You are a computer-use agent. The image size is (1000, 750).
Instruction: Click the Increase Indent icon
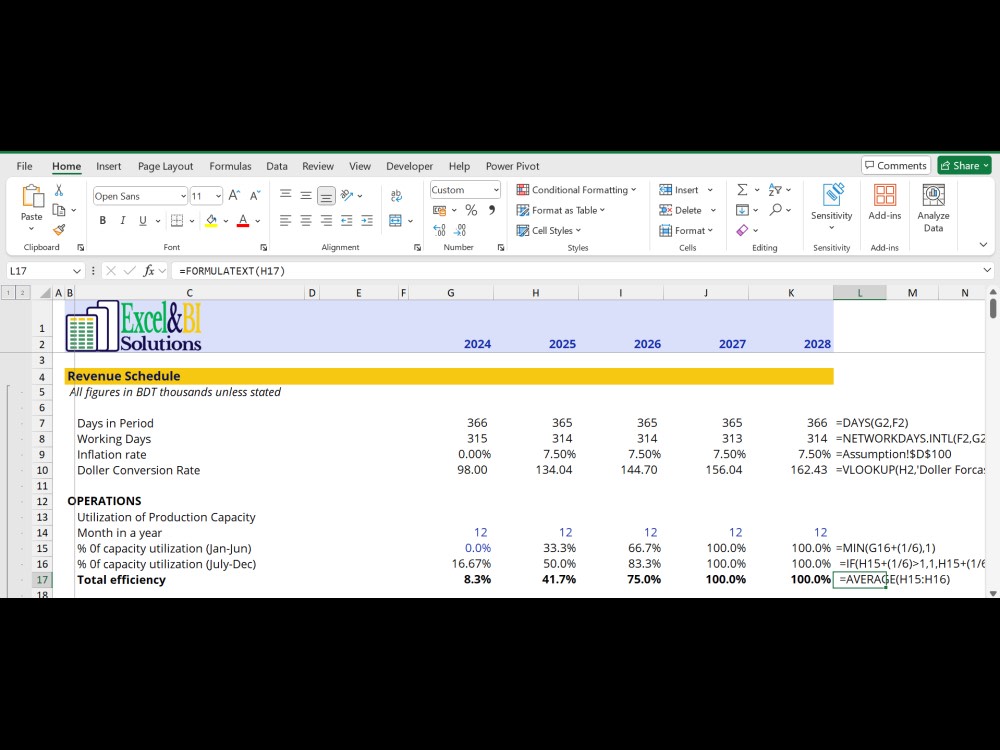(367, 221)
